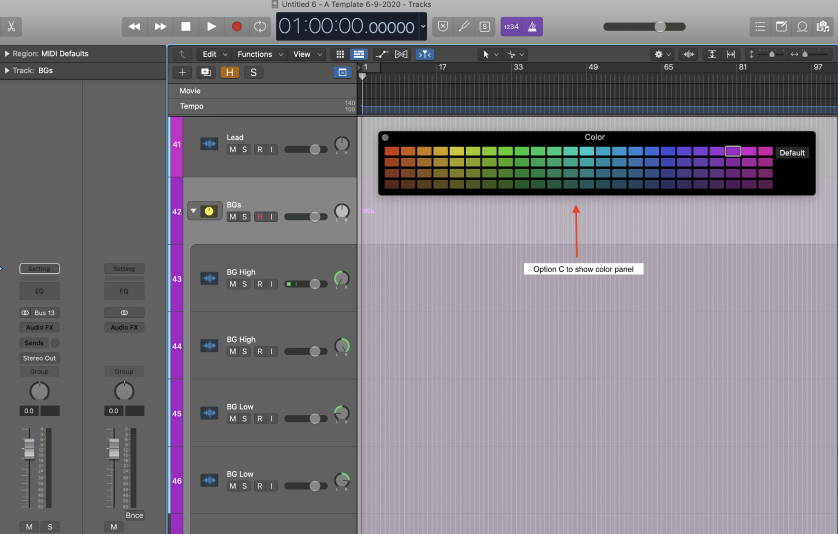
Task: Collapse the BGs track stack triangle
Action: tap(193, 211)
